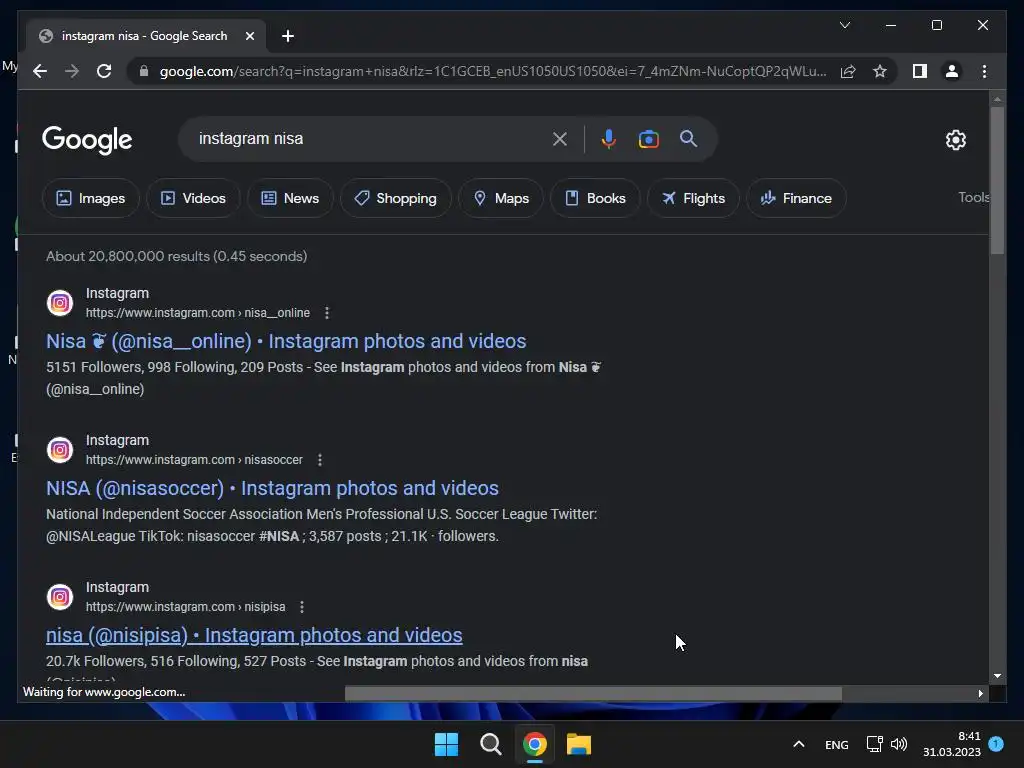1024x768 pixels.
Task: Open the taskbar network icon
Action: (874, 744)
